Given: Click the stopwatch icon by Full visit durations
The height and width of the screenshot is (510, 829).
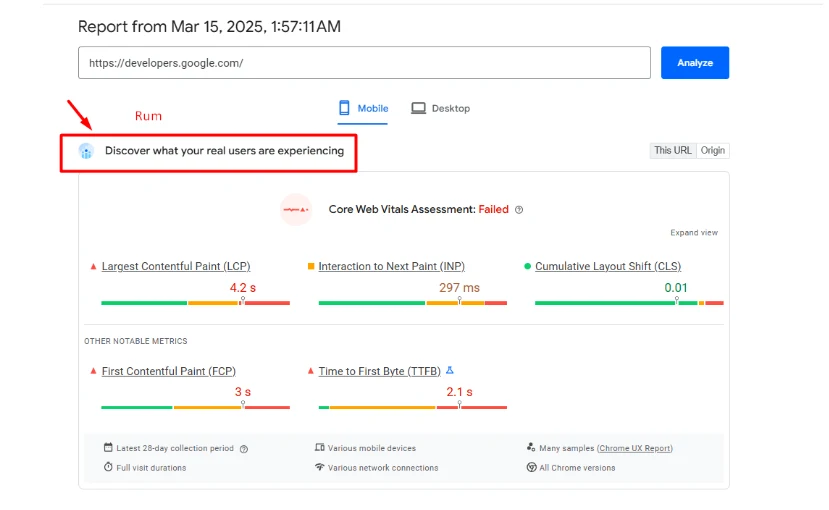Looking at the screenshot, I should 108,467.
